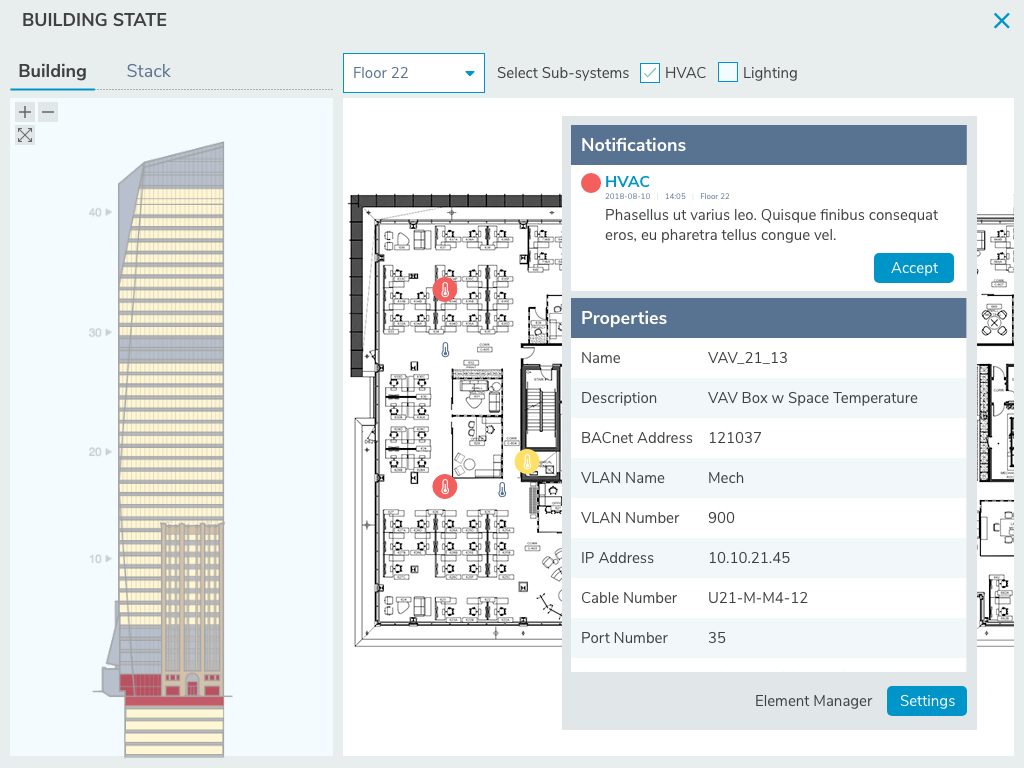The image size is (1024, 768).
Task: Click floor 30 marker on building
Action: [100, 332]
